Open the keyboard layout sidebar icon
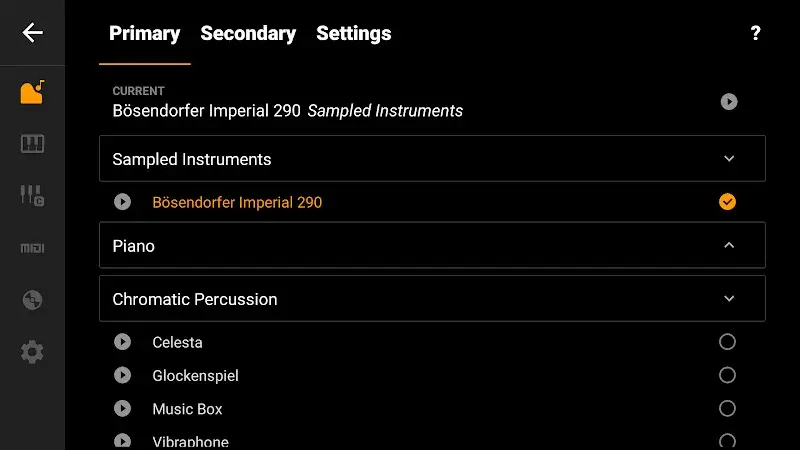 coord(33,144)
